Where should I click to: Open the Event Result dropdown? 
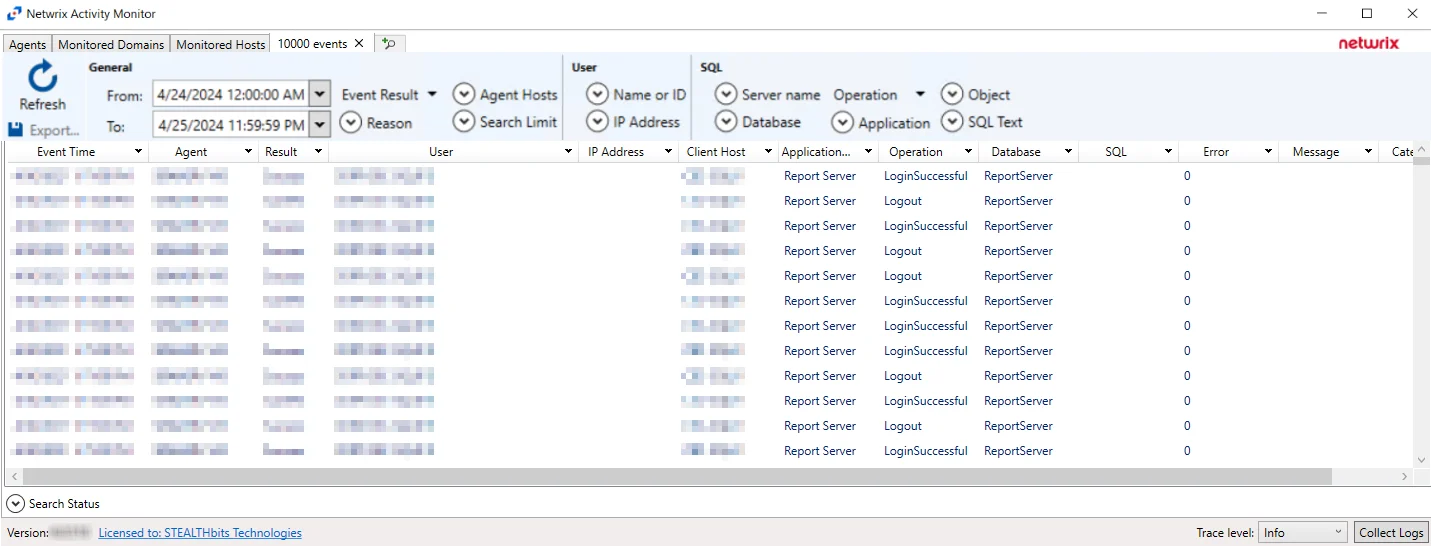click(x=389, y=95)
